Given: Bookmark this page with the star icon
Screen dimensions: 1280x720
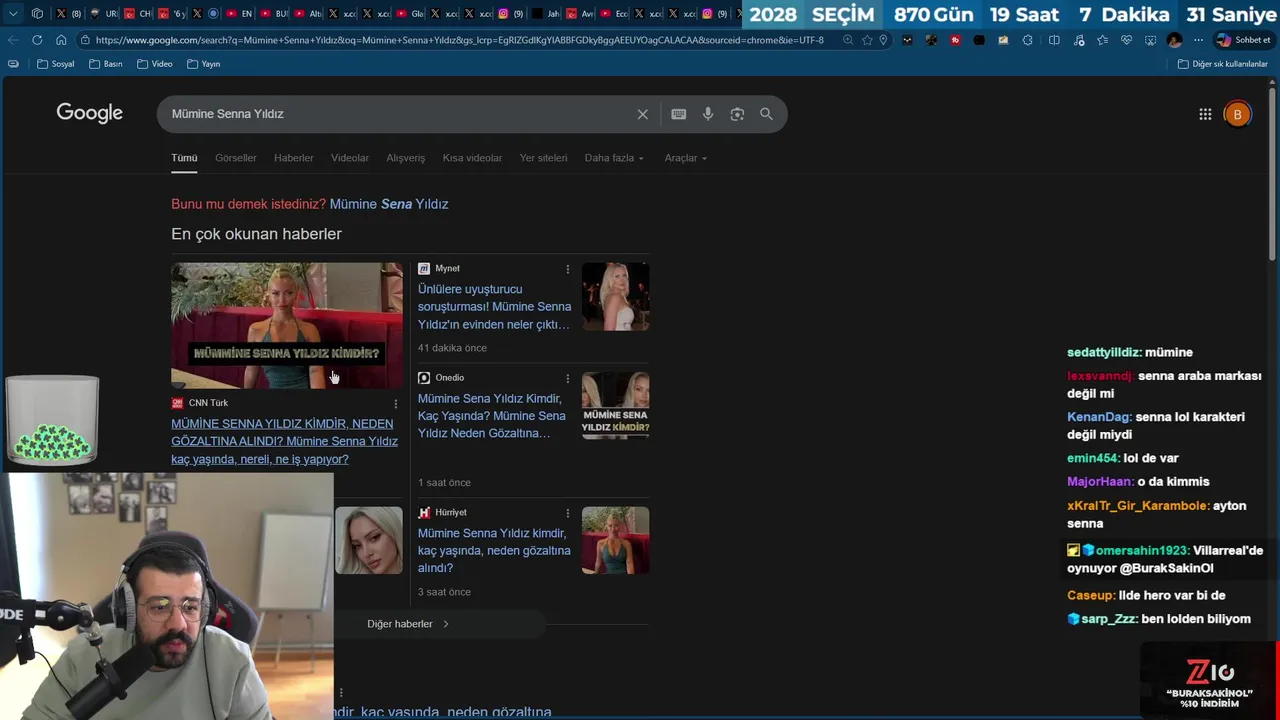Looking at the screenshot, I should pos(867,40).
